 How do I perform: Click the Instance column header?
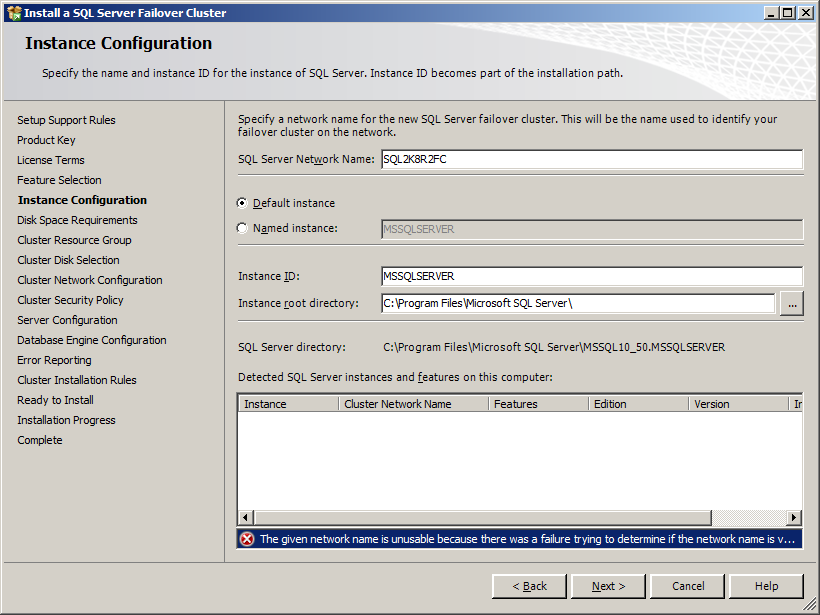click(289, 404)
